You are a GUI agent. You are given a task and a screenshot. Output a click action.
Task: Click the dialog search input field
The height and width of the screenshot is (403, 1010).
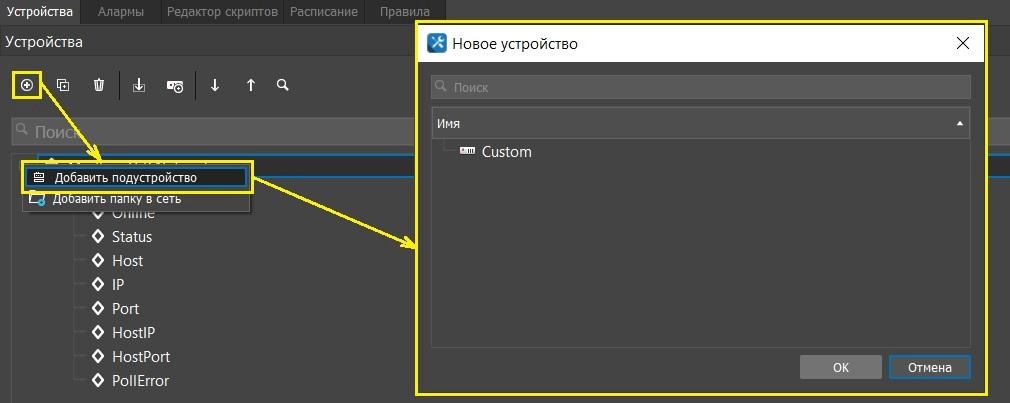click(700, 87)
